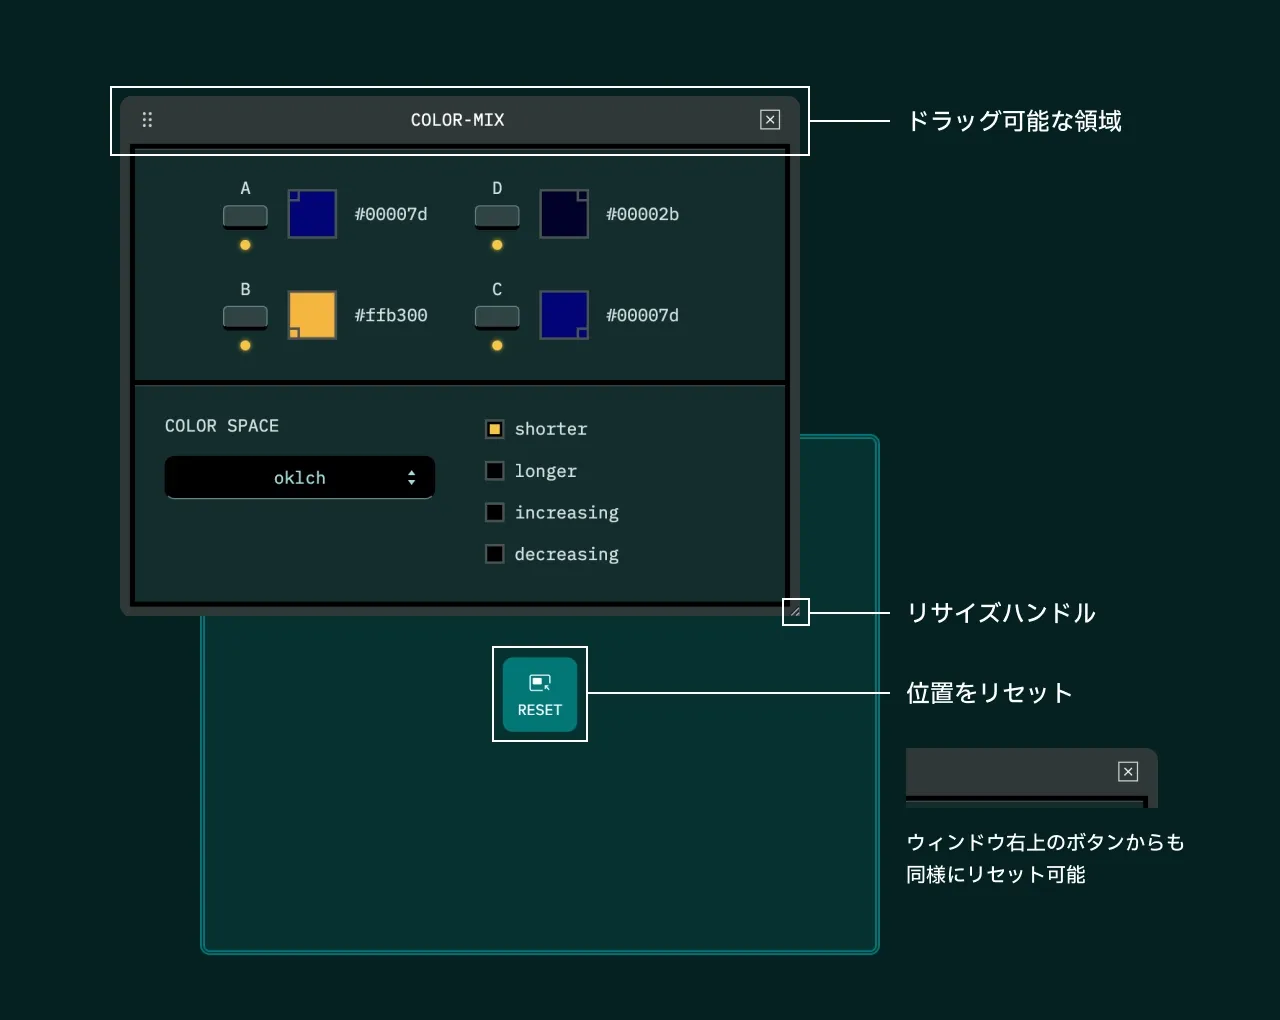
Task: Select the dark #00002b swatch for slot D
Action: [x=563, y=213]
